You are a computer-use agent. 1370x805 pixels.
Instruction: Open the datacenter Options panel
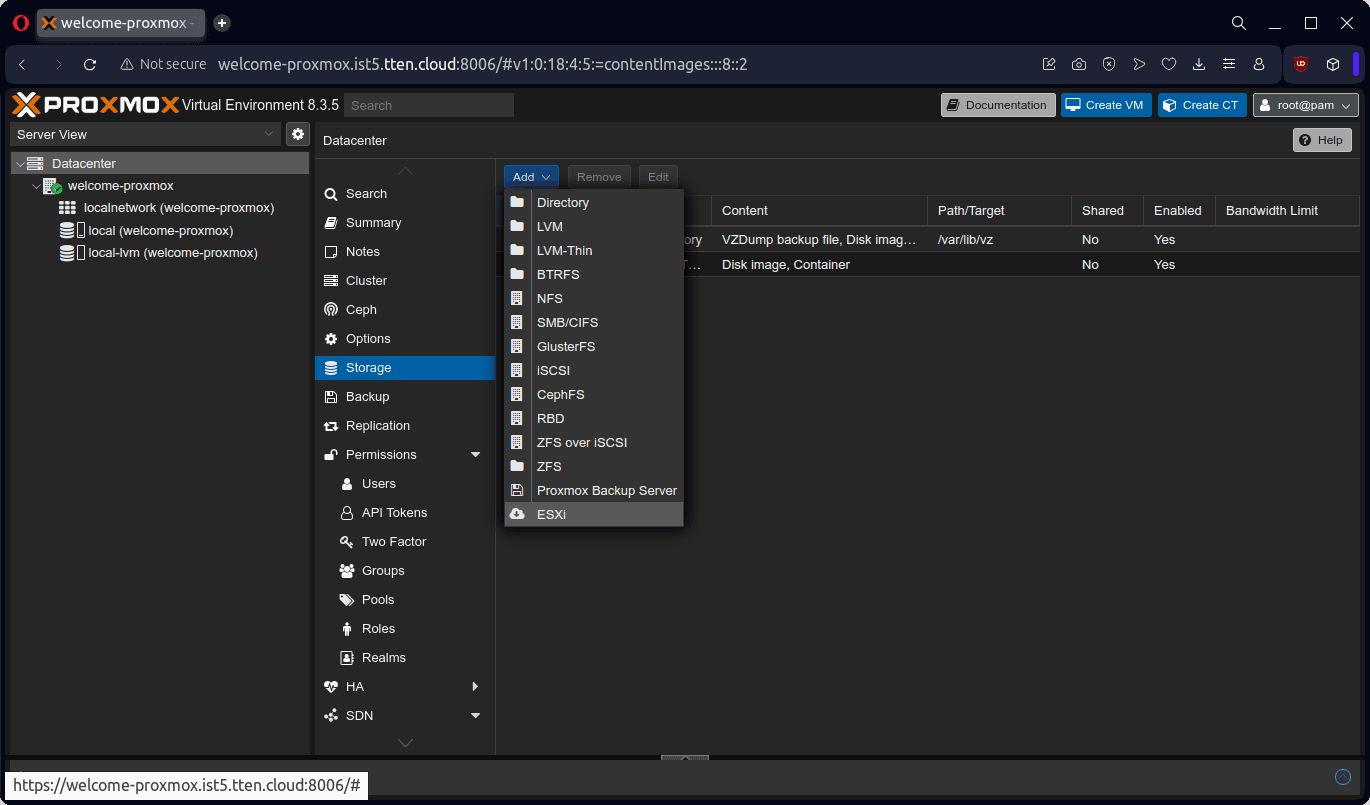405,339
